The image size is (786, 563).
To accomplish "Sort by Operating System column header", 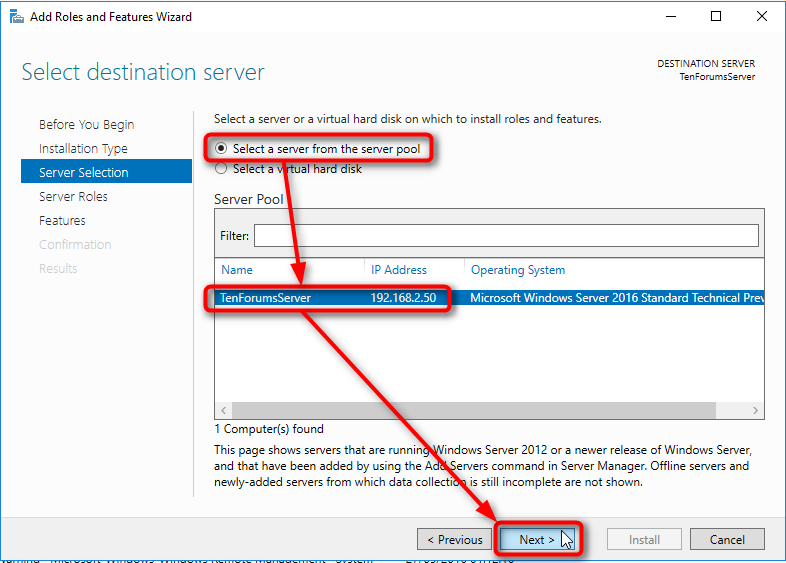I will (x=518, y=270).
